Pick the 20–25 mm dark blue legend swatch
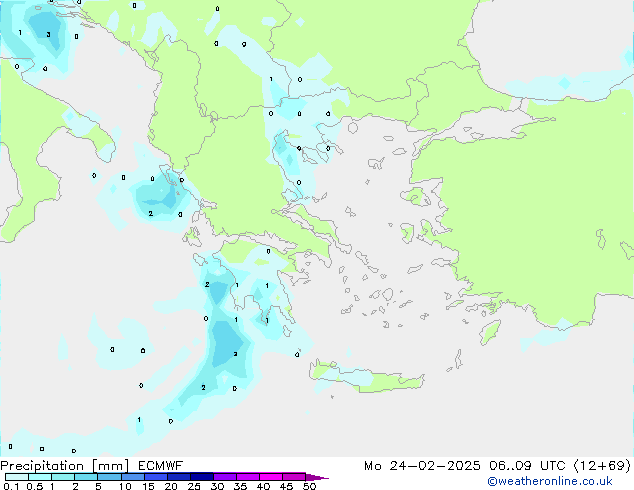 click(179, 477)
